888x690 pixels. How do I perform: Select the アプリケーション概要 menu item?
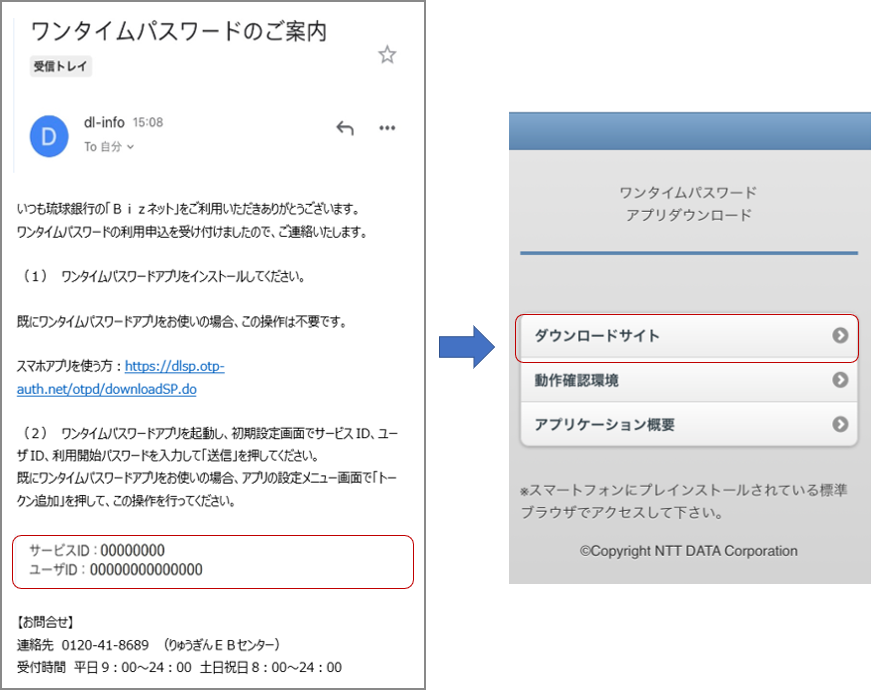tap(604, 424)
